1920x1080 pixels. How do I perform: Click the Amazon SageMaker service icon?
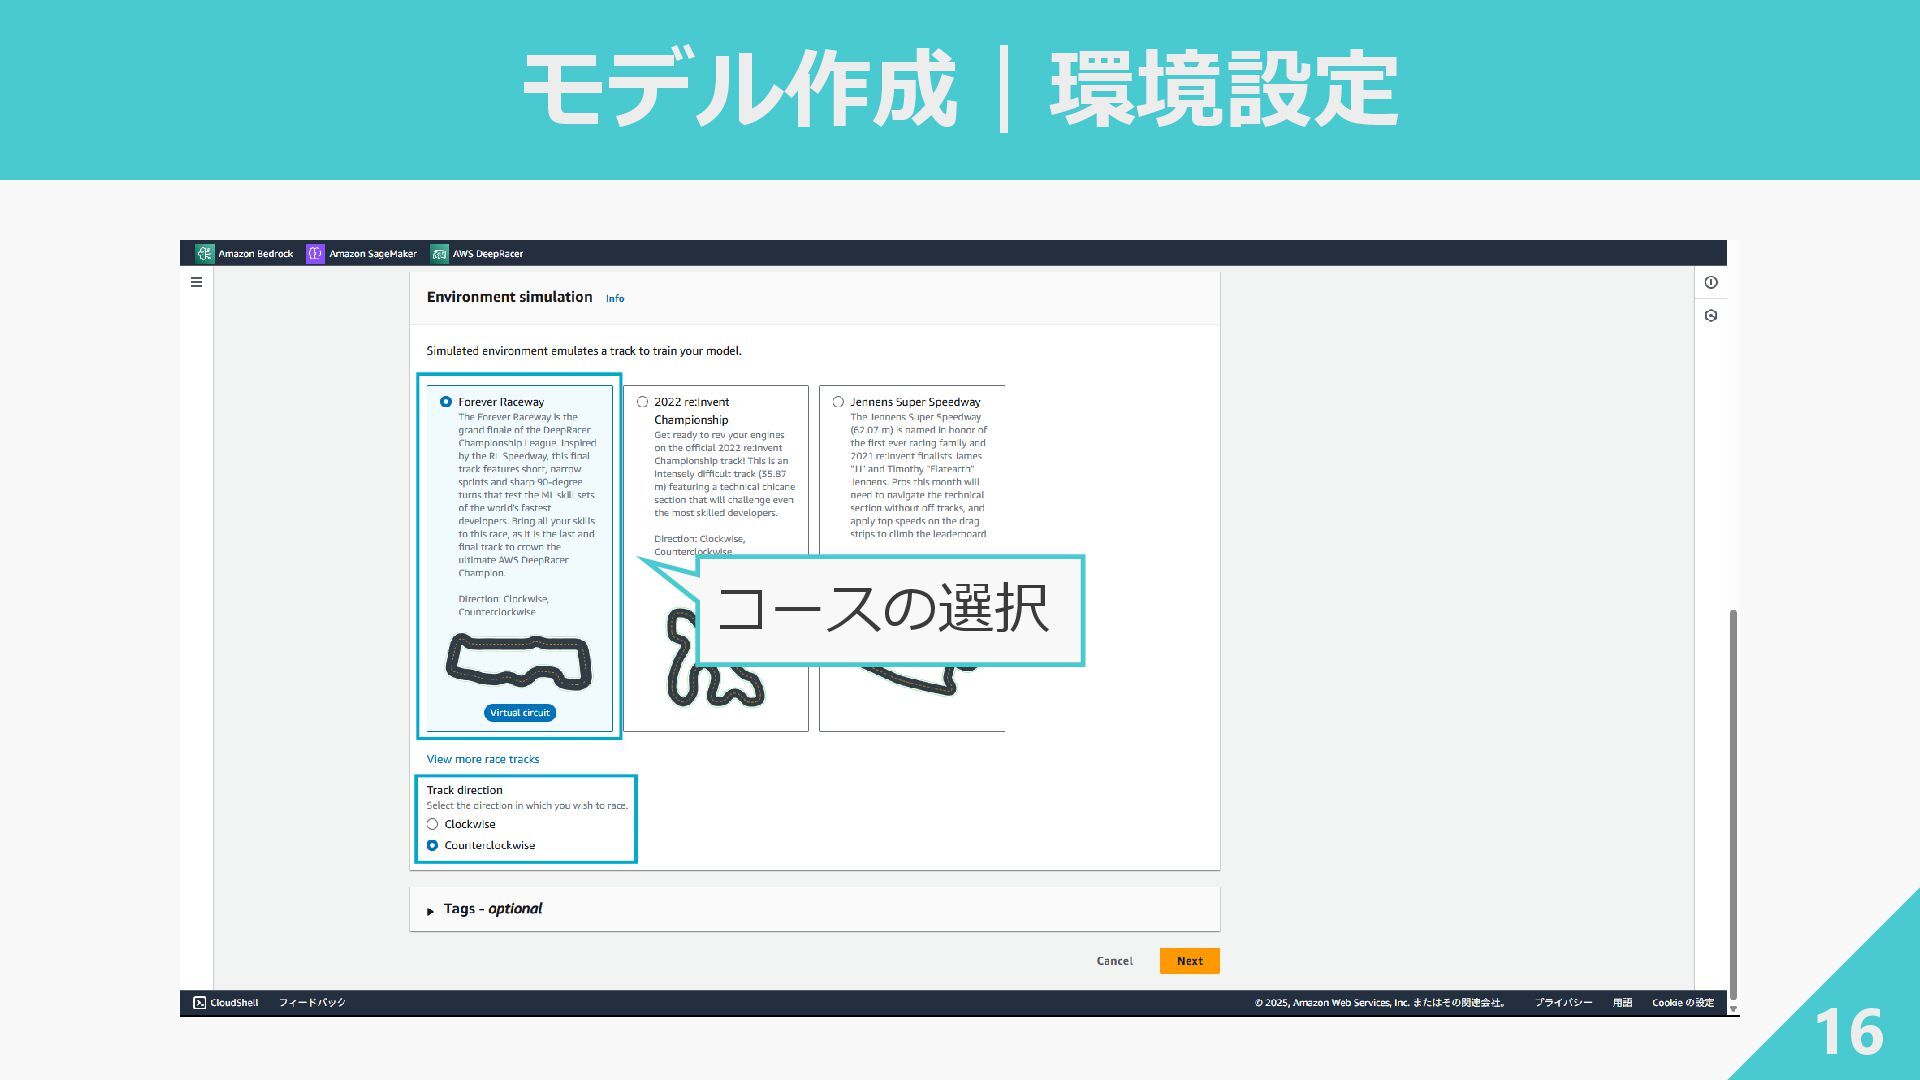315,254
